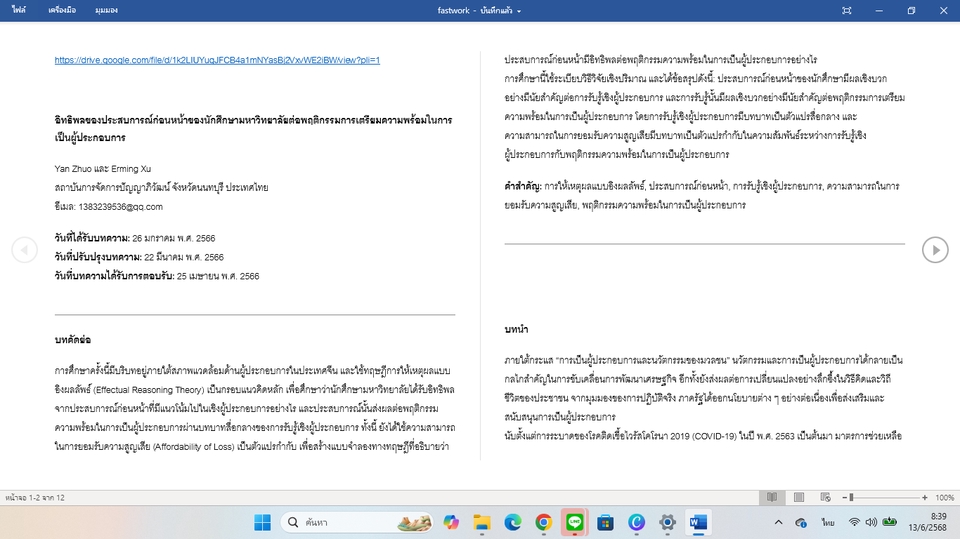
Task: Switch to Print Layout view
Action: (x=797, y=497)
